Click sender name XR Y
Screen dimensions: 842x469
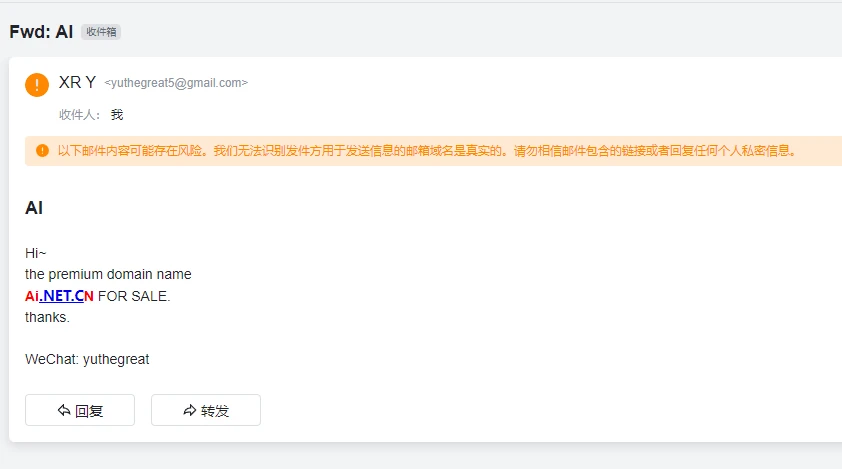77,83
